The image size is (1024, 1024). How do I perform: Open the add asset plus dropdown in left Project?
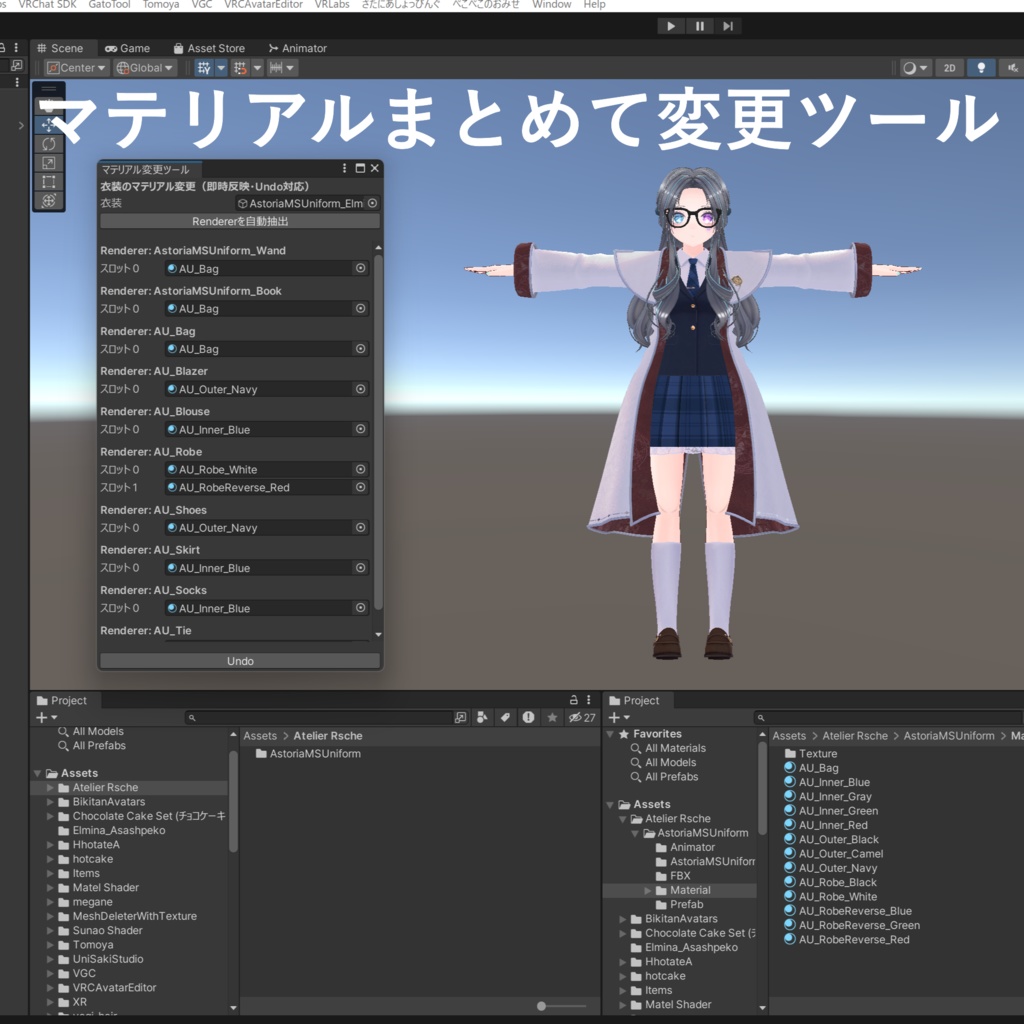[x=46, y=718]
